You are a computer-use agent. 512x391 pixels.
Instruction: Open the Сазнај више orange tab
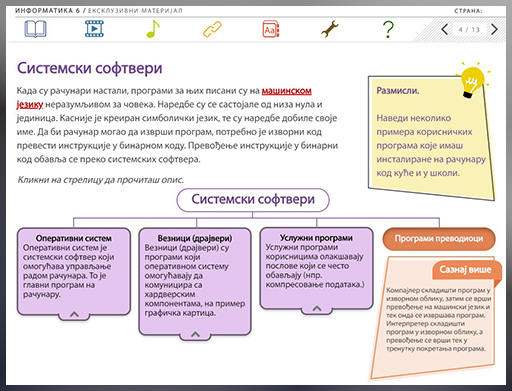tap(466, 270)
